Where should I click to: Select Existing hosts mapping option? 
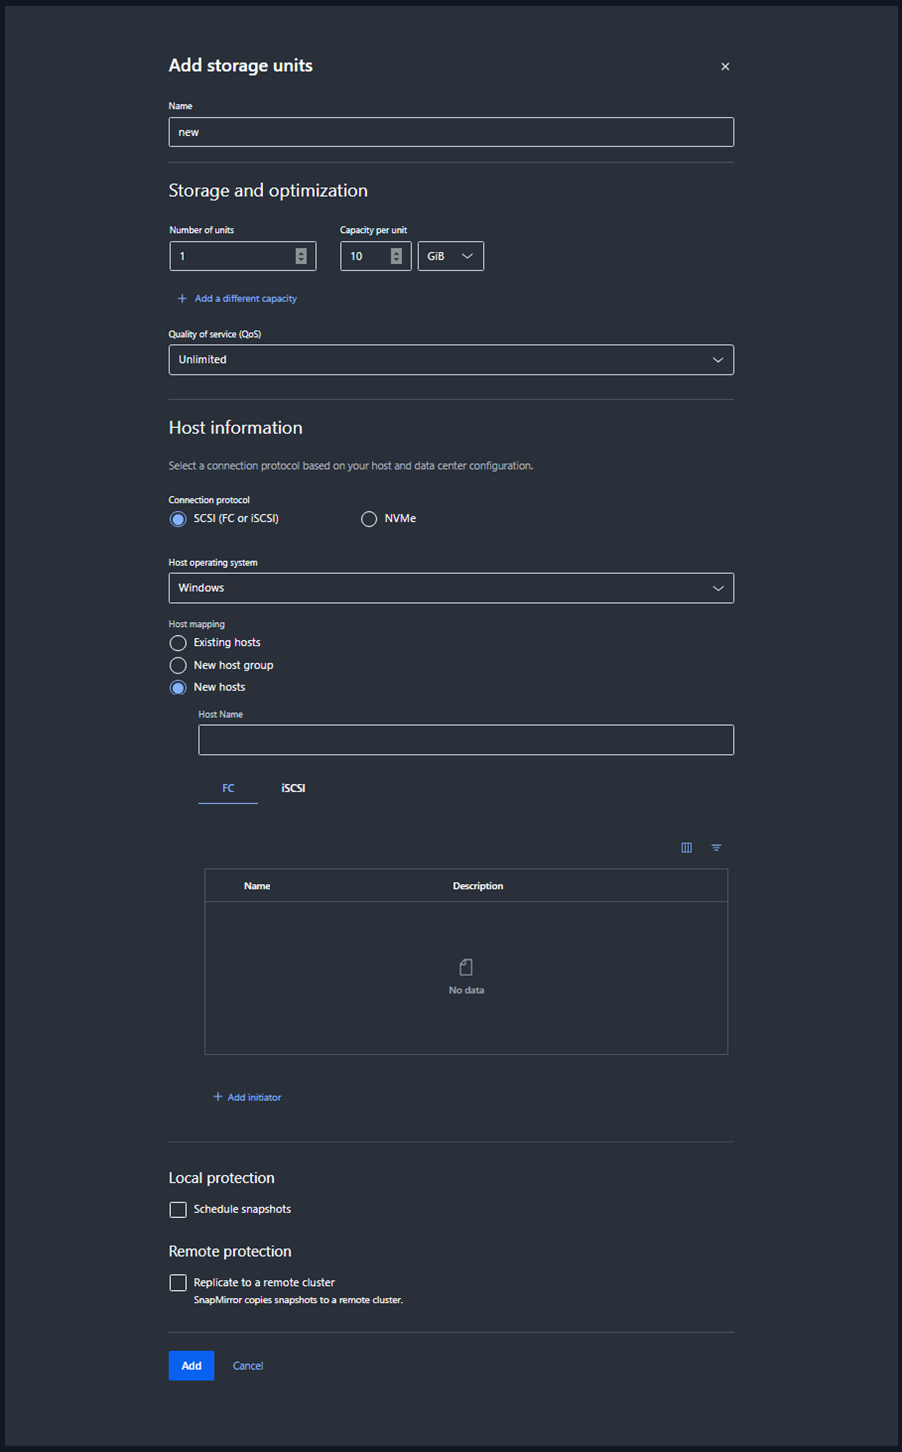[x=178, y=643]
